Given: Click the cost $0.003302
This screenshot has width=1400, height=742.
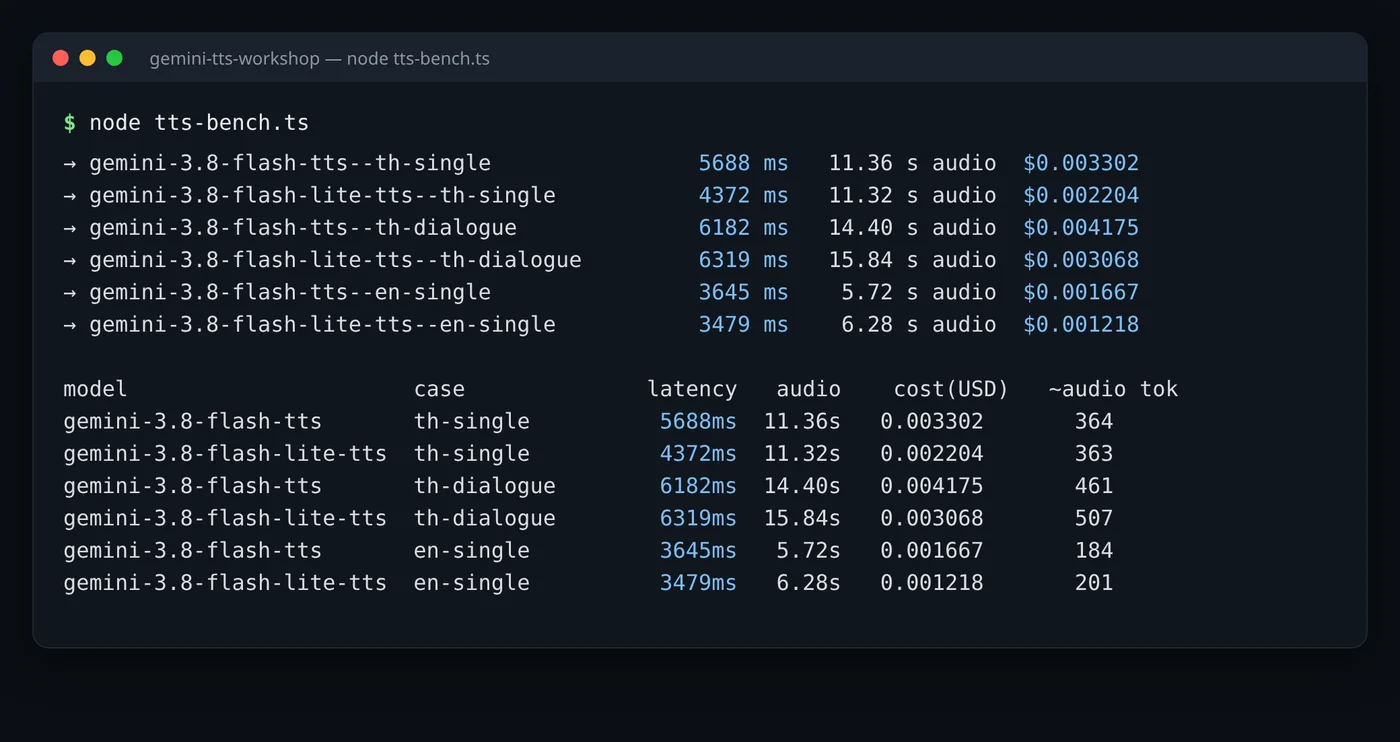Looking at the screenshot, I should 1081,163.
